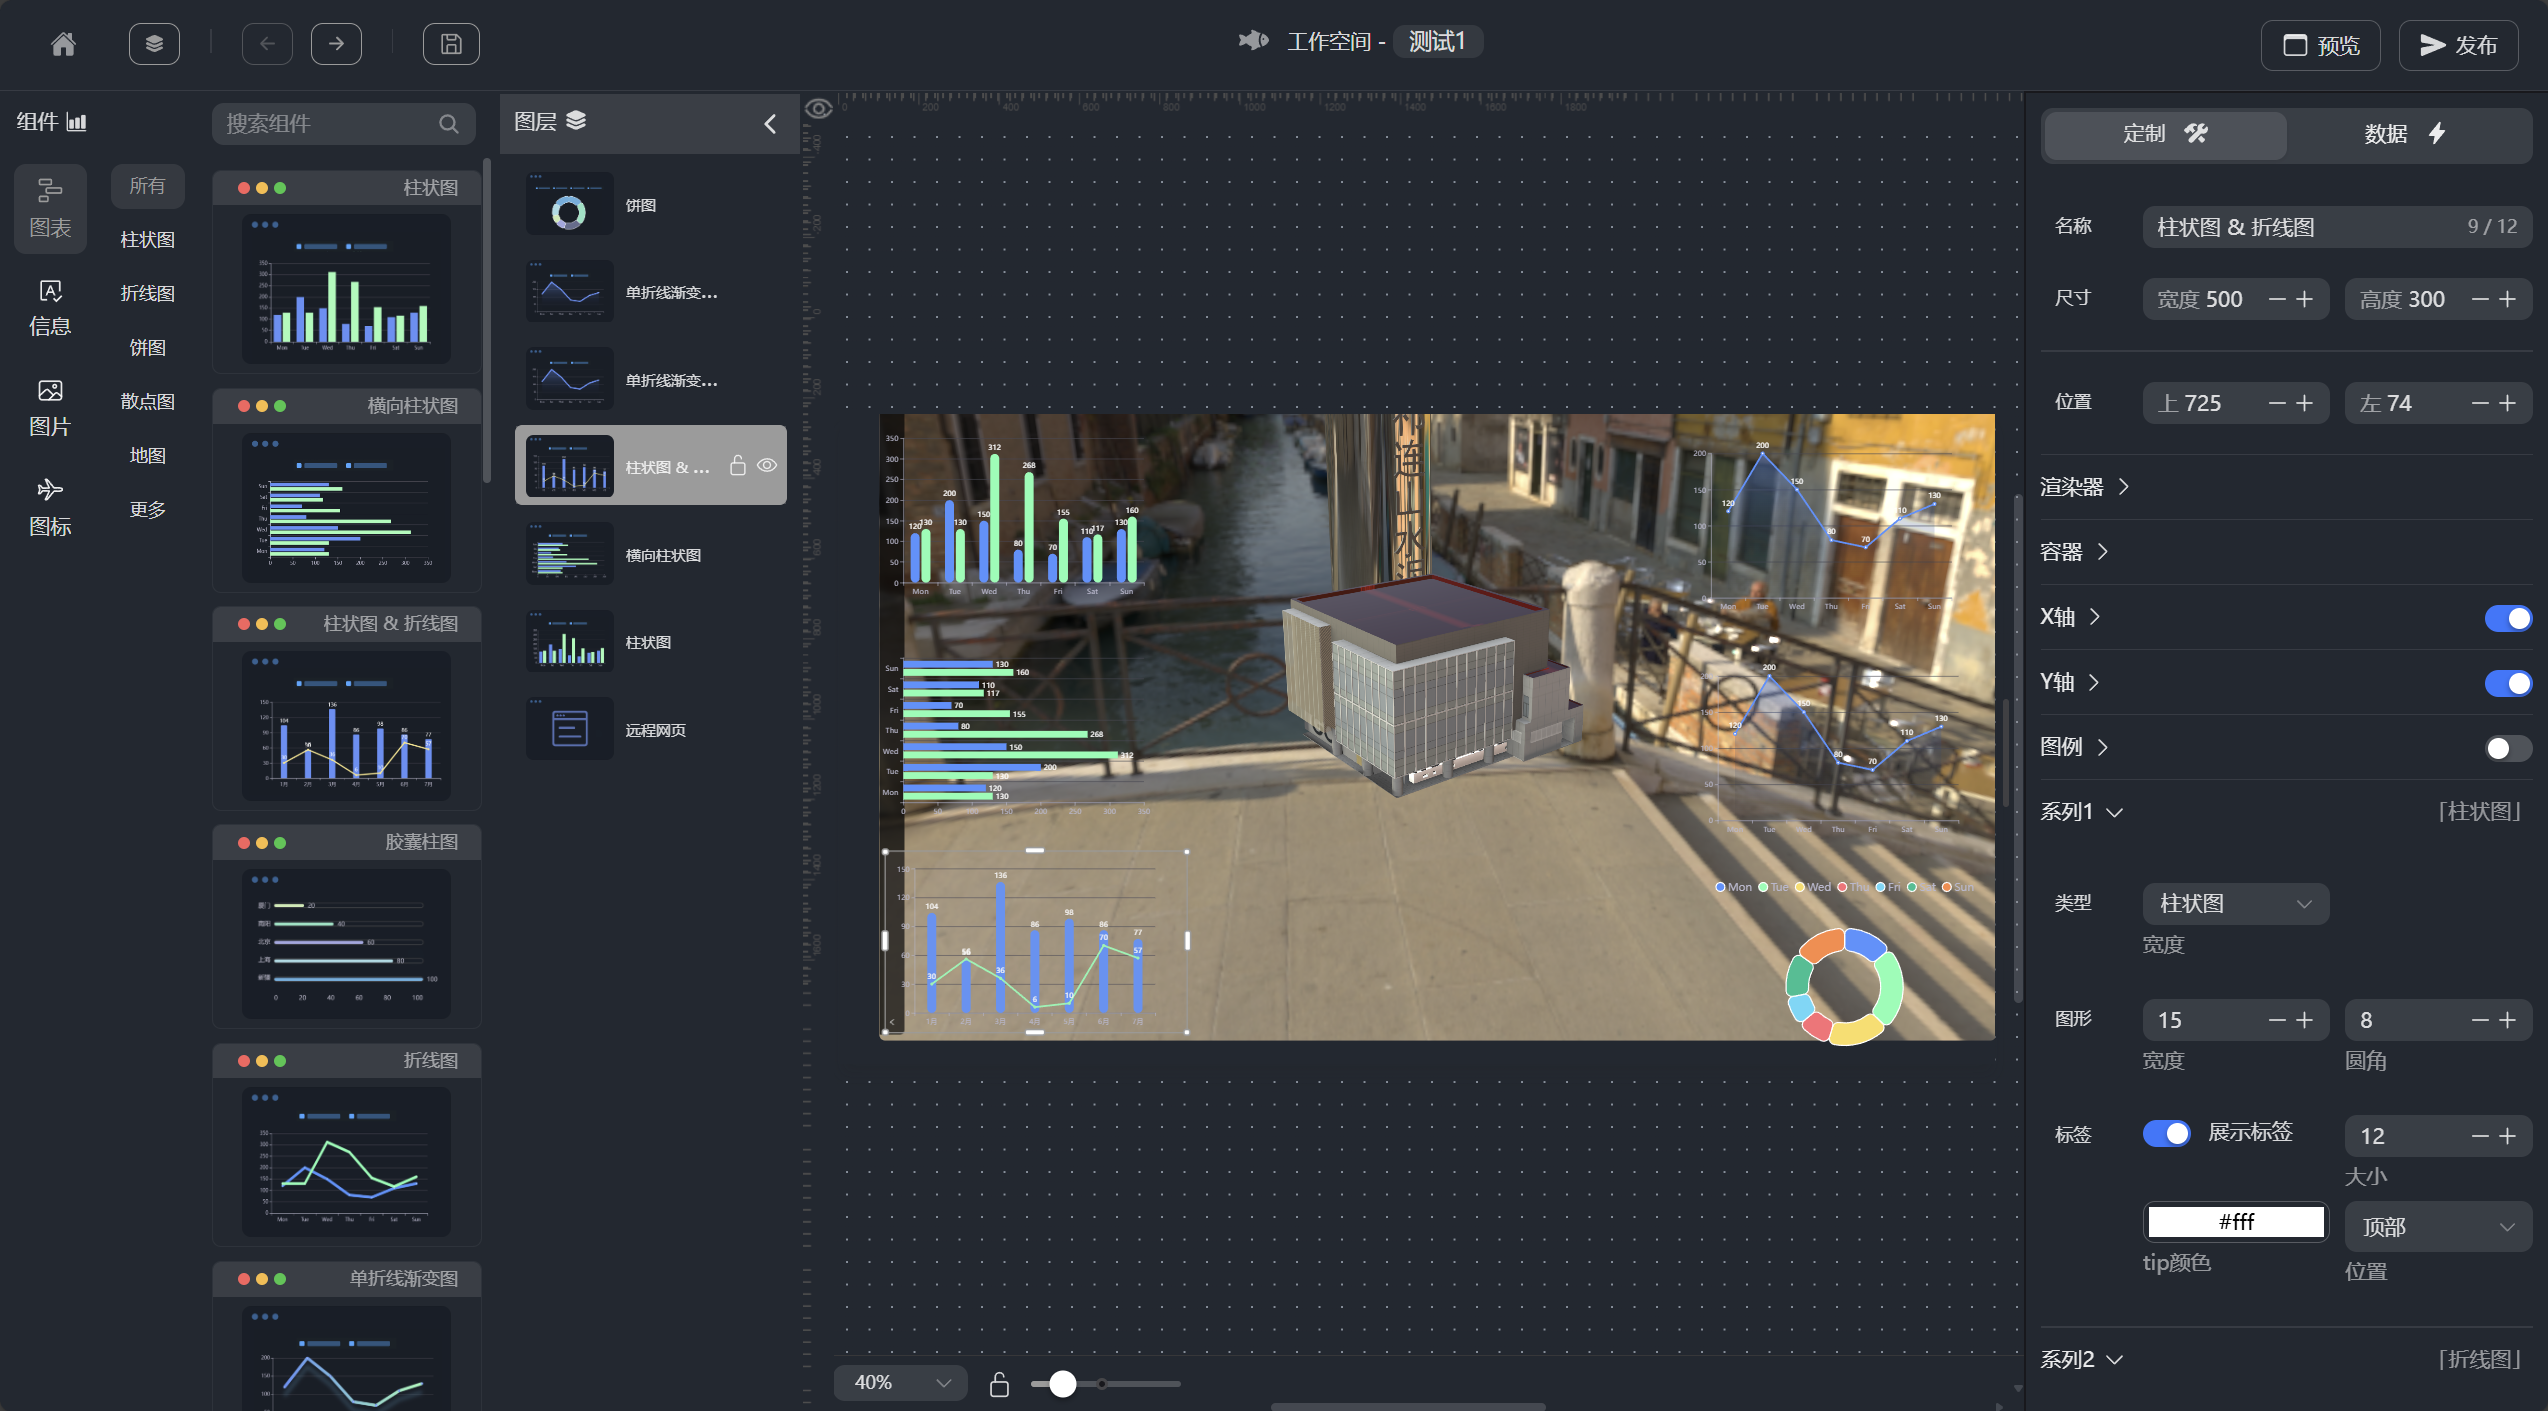Screen dimensions: 2548x1411
Task: Select the 折线图 chart category
Action: 147,293
